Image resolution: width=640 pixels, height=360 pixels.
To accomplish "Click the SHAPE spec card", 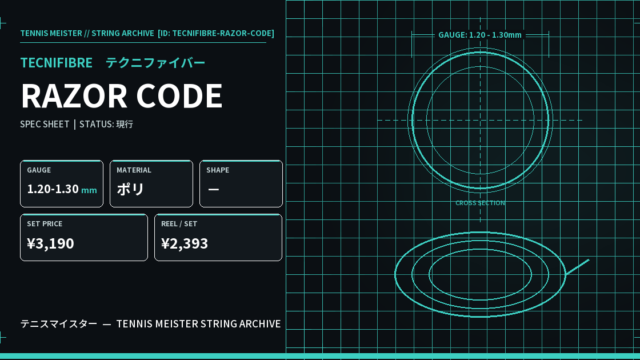I will [241, 184].
